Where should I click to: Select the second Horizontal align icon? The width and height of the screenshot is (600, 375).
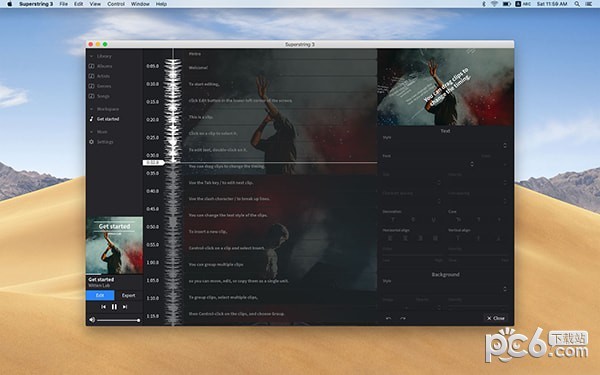(405, 238)
